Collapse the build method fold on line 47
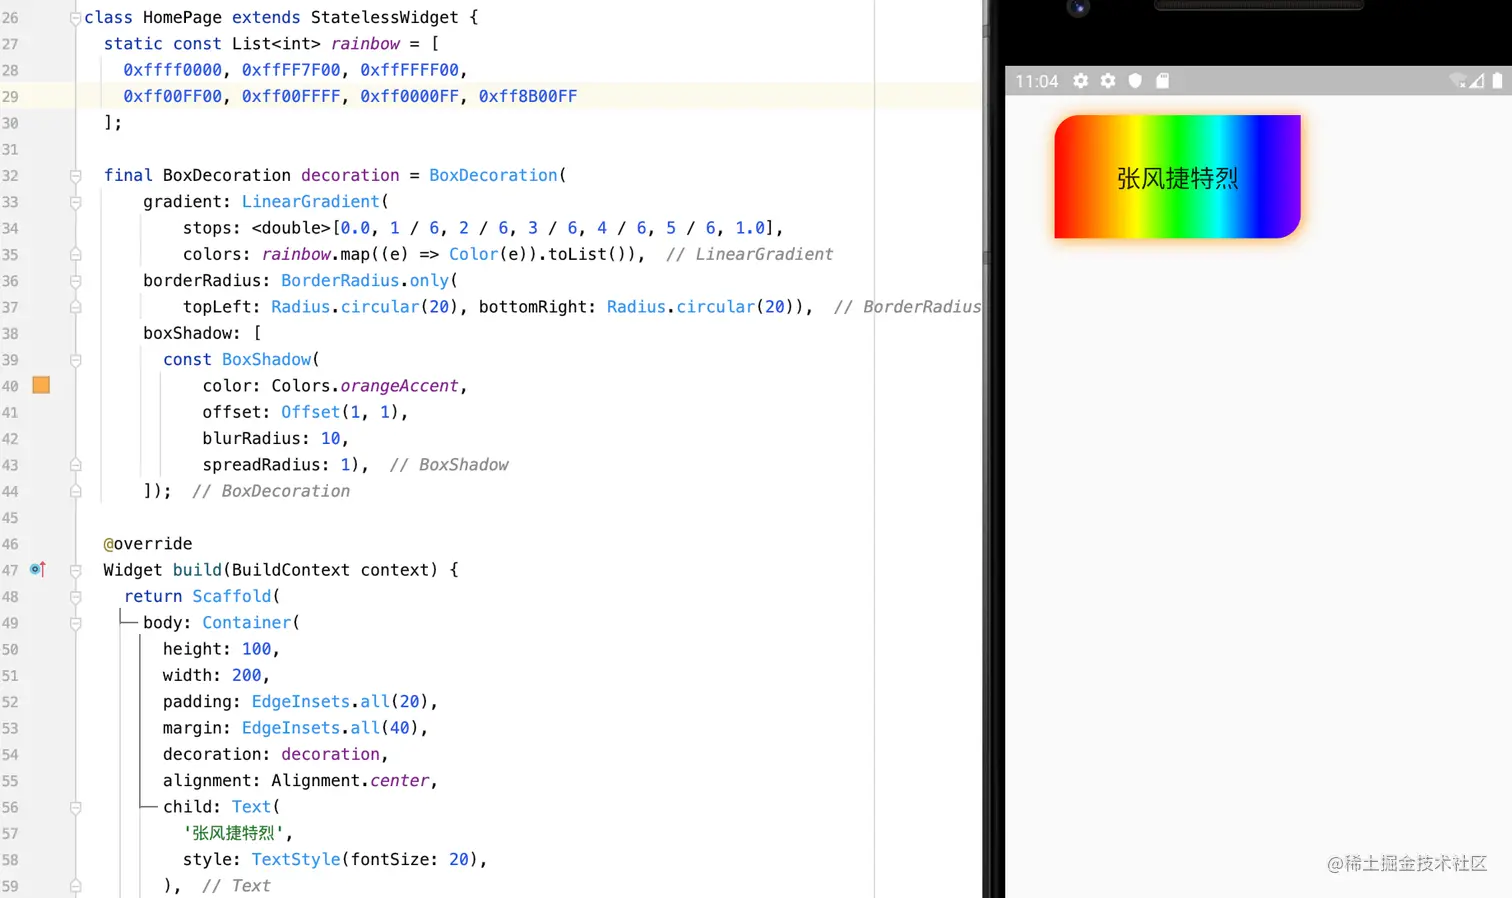This screenshot has height=898, width=1512. coord(75,570)
